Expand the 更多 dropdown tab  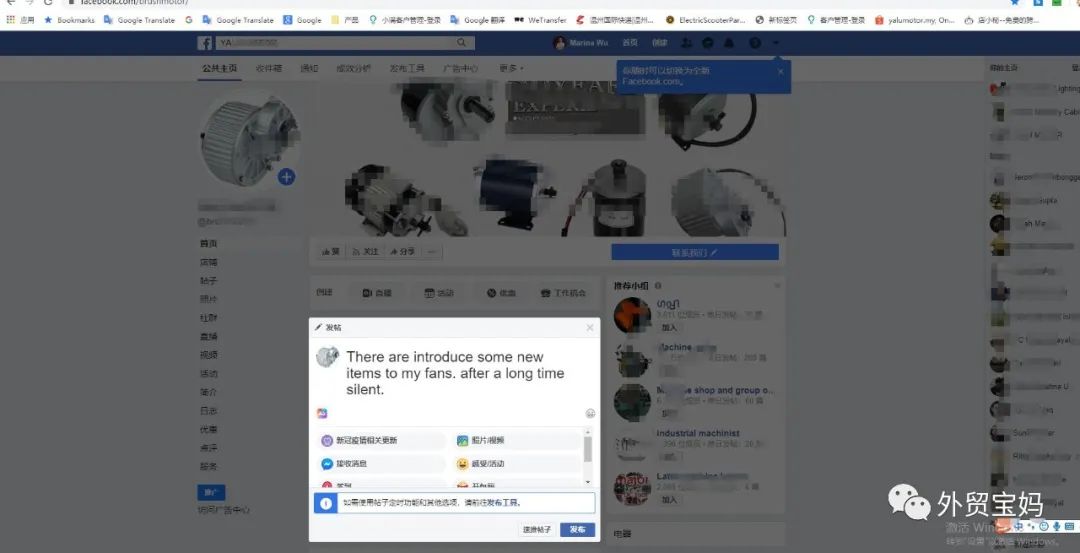[511, 68]
